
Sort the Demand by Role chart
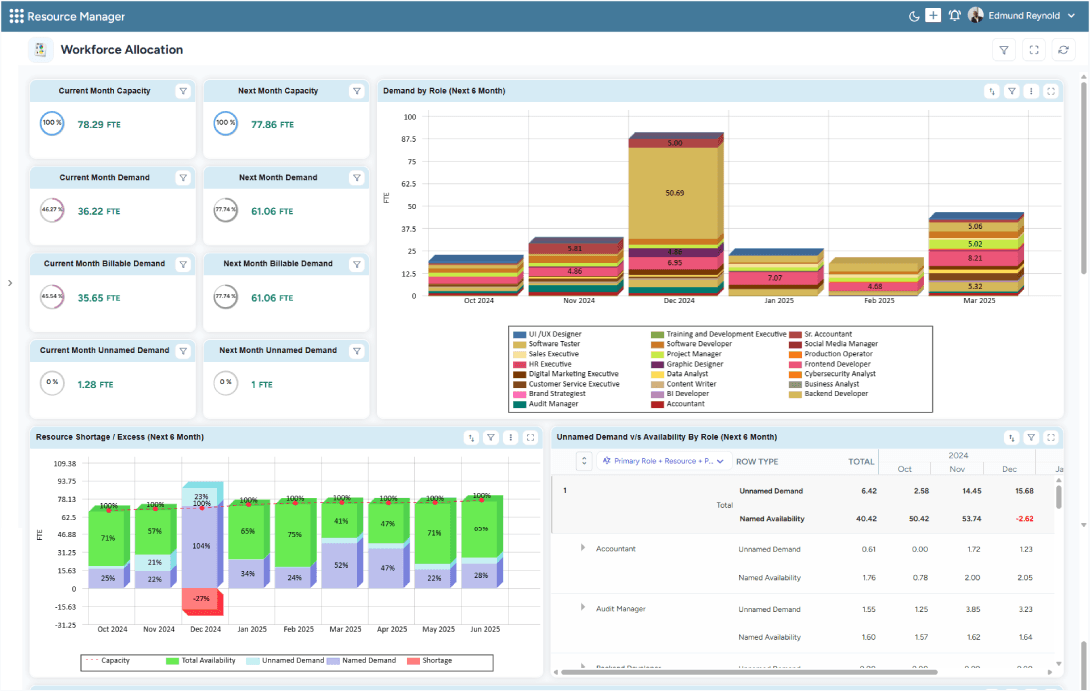pos(992,91)
